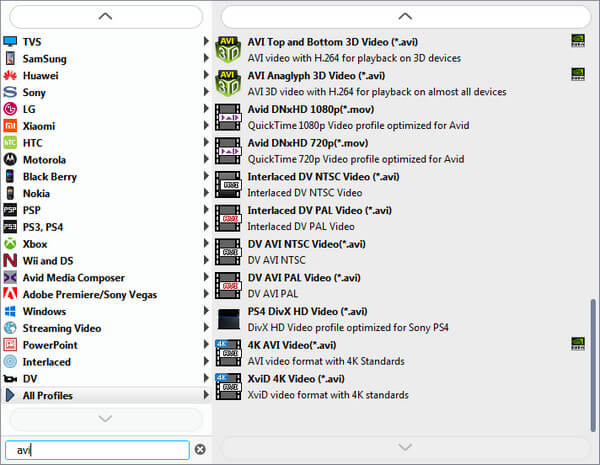Click NVIDIA badge beside AVI Anaglyph 3D

pyautogui.click(x=578, y=74)
